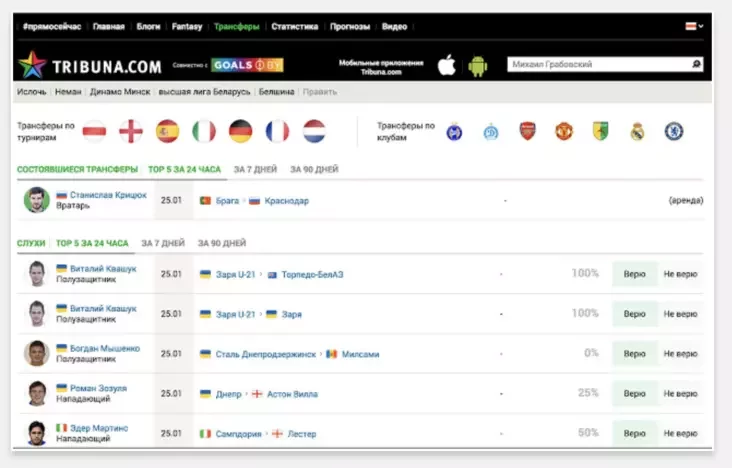The height and width of the screenshot is (468, 732).
Task: Open the #прямосейчас menu item
Action: [52, 27]
